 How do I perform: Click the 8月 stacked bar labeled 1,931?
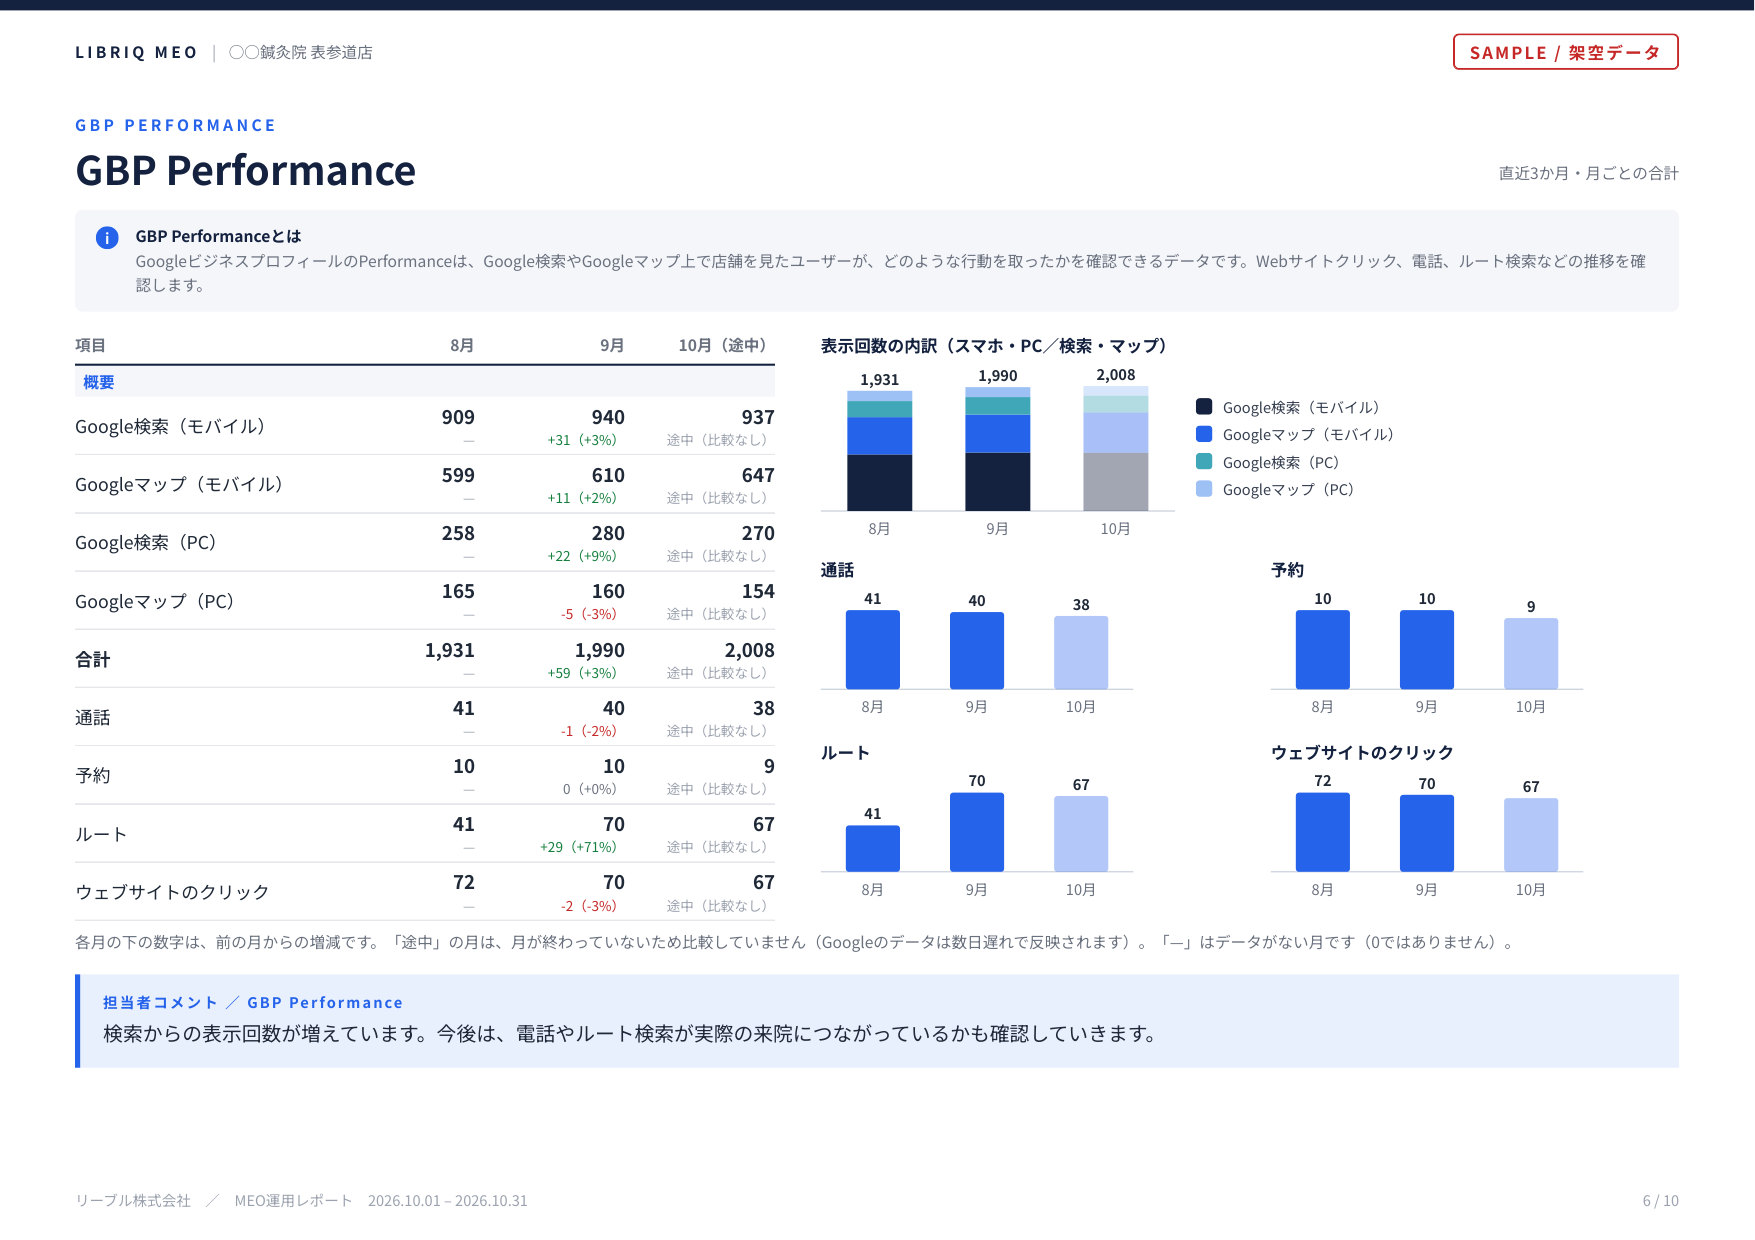click(879, 451)
